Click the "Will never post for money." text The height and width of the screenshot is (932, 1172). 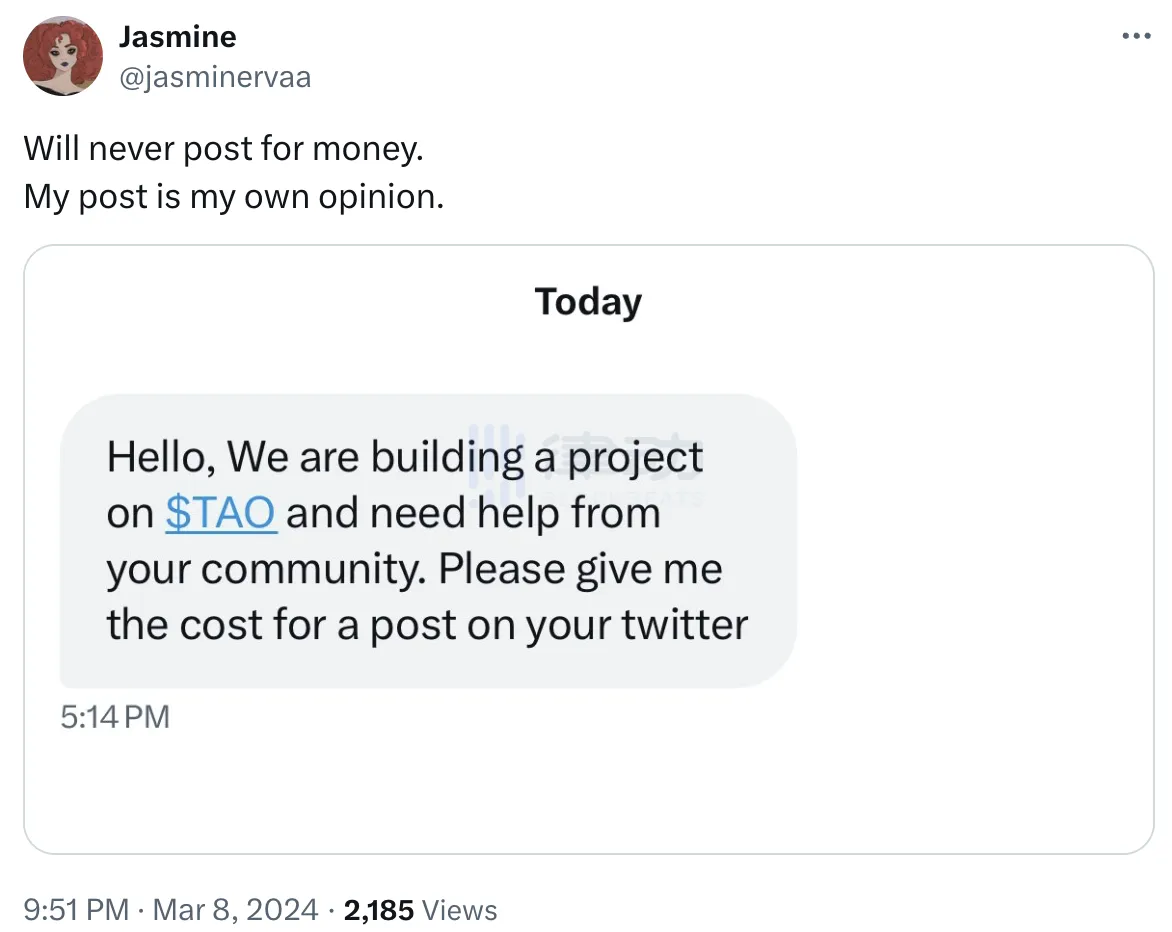coord(224,149)
